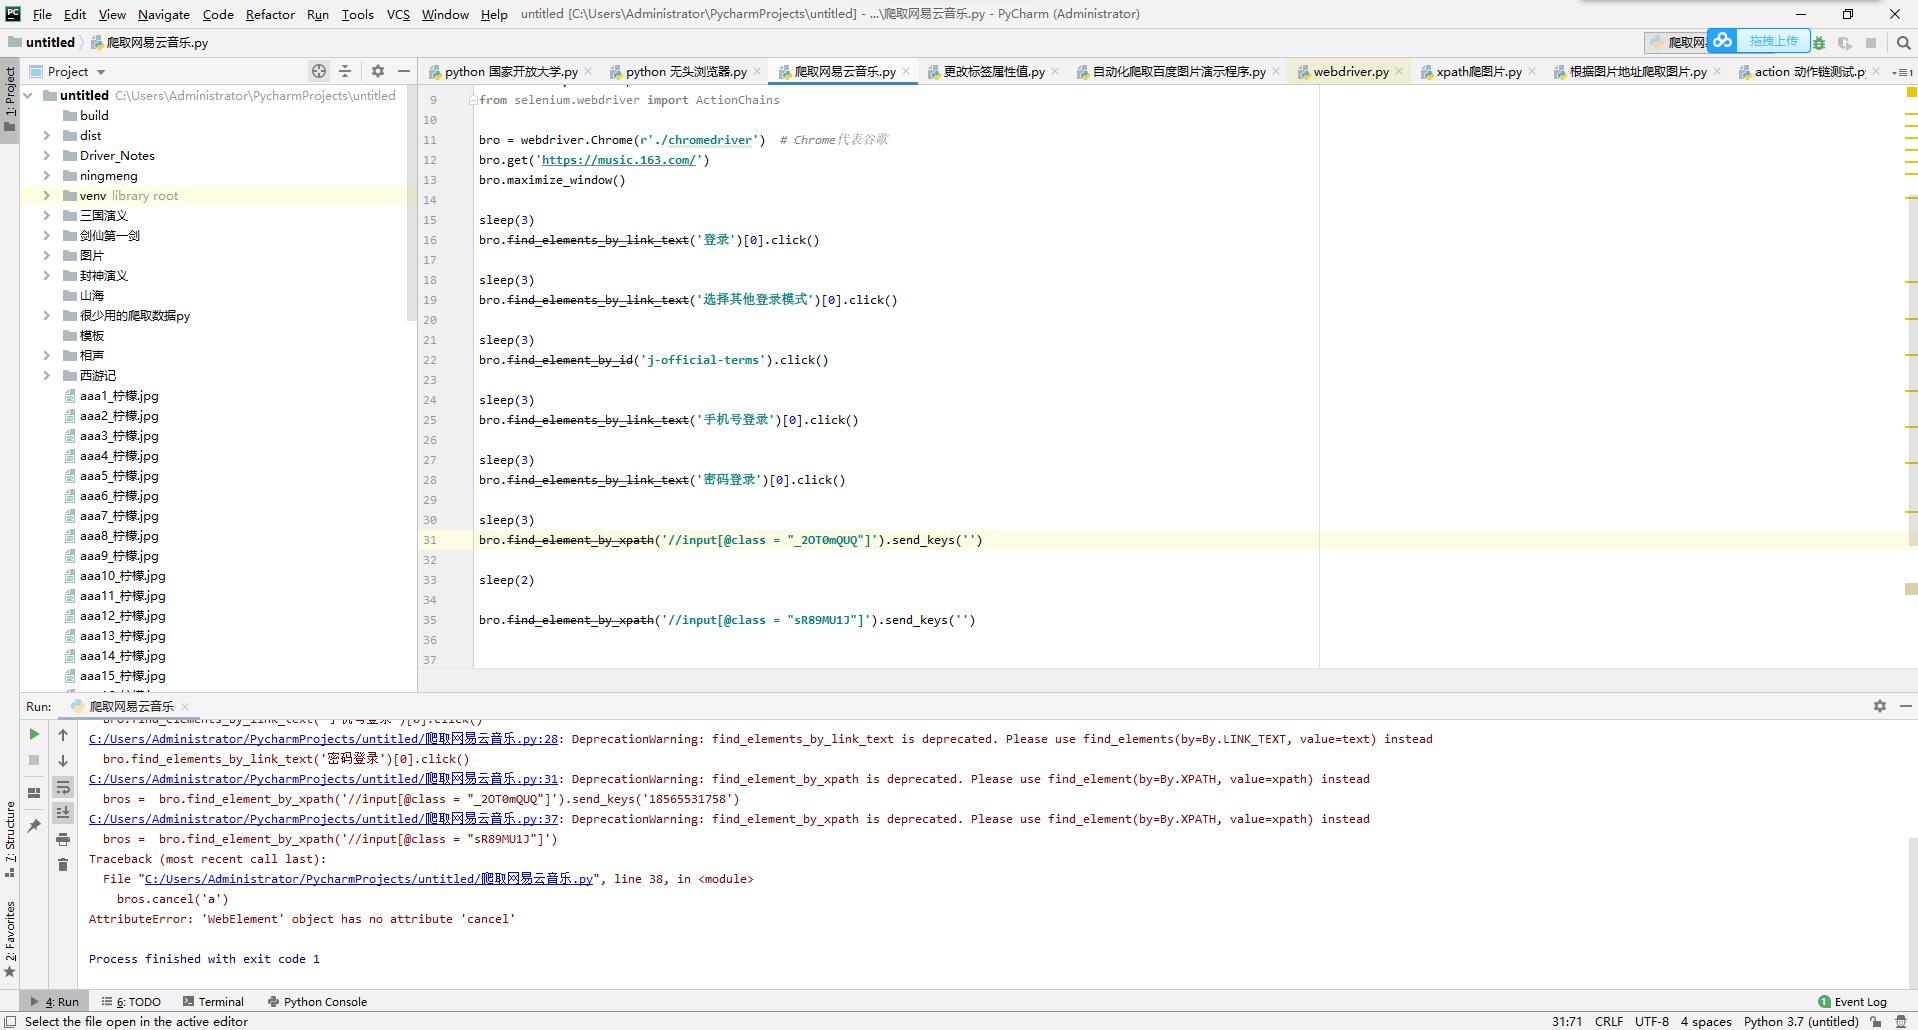Click the print icon in Run panel
This screenshot has width=1918, height=1030.
click(62, 839)
